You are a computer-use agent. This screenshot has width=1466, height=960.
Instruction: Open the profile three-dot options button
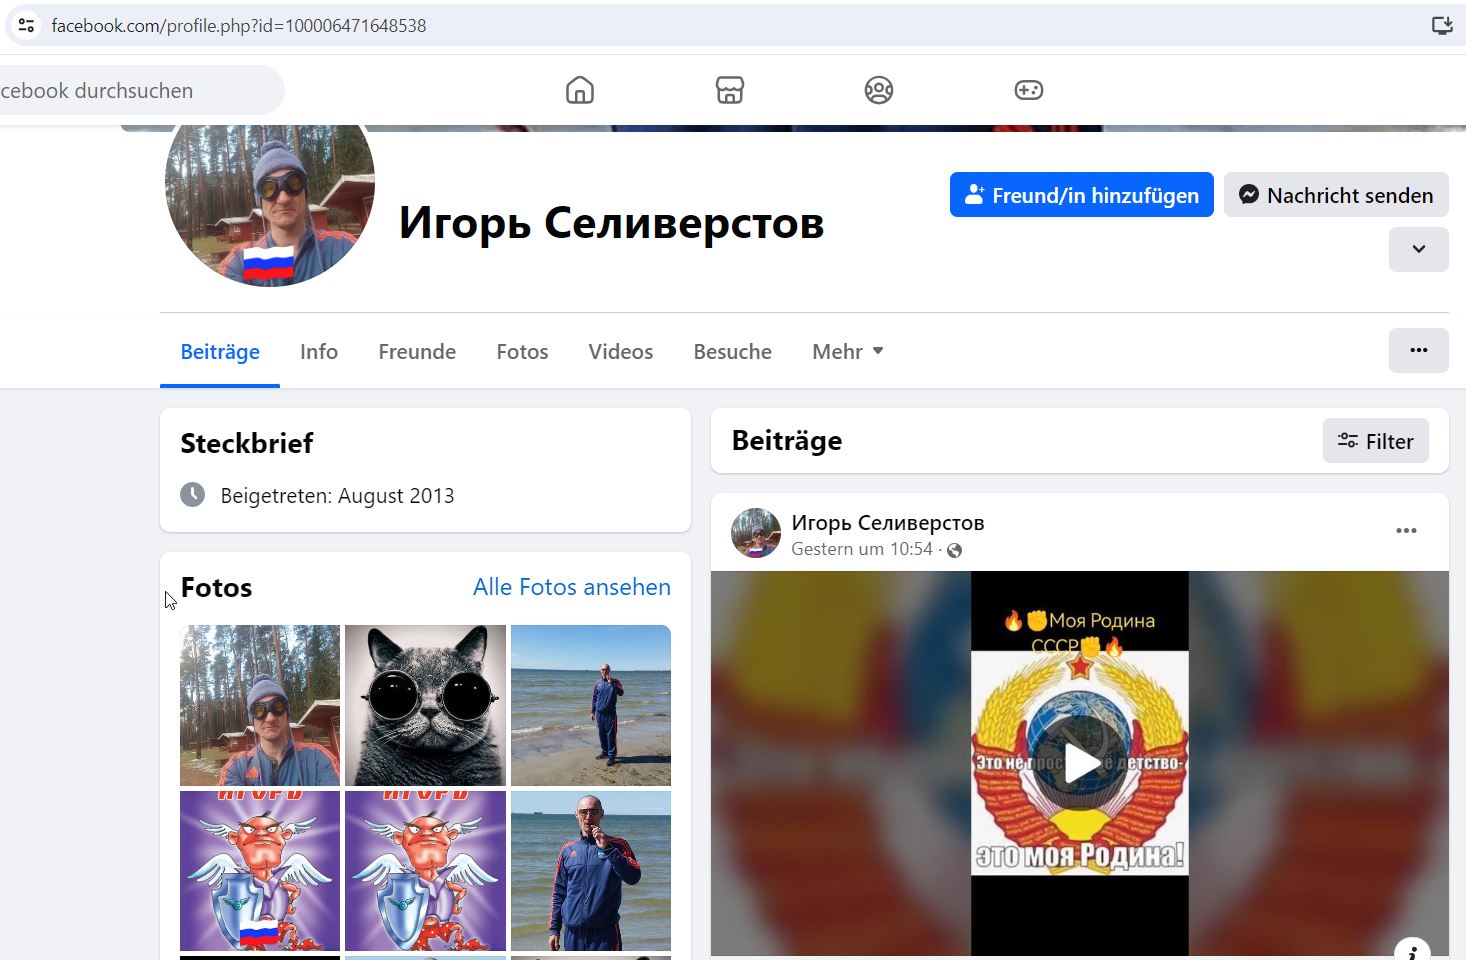[1418, 350]
